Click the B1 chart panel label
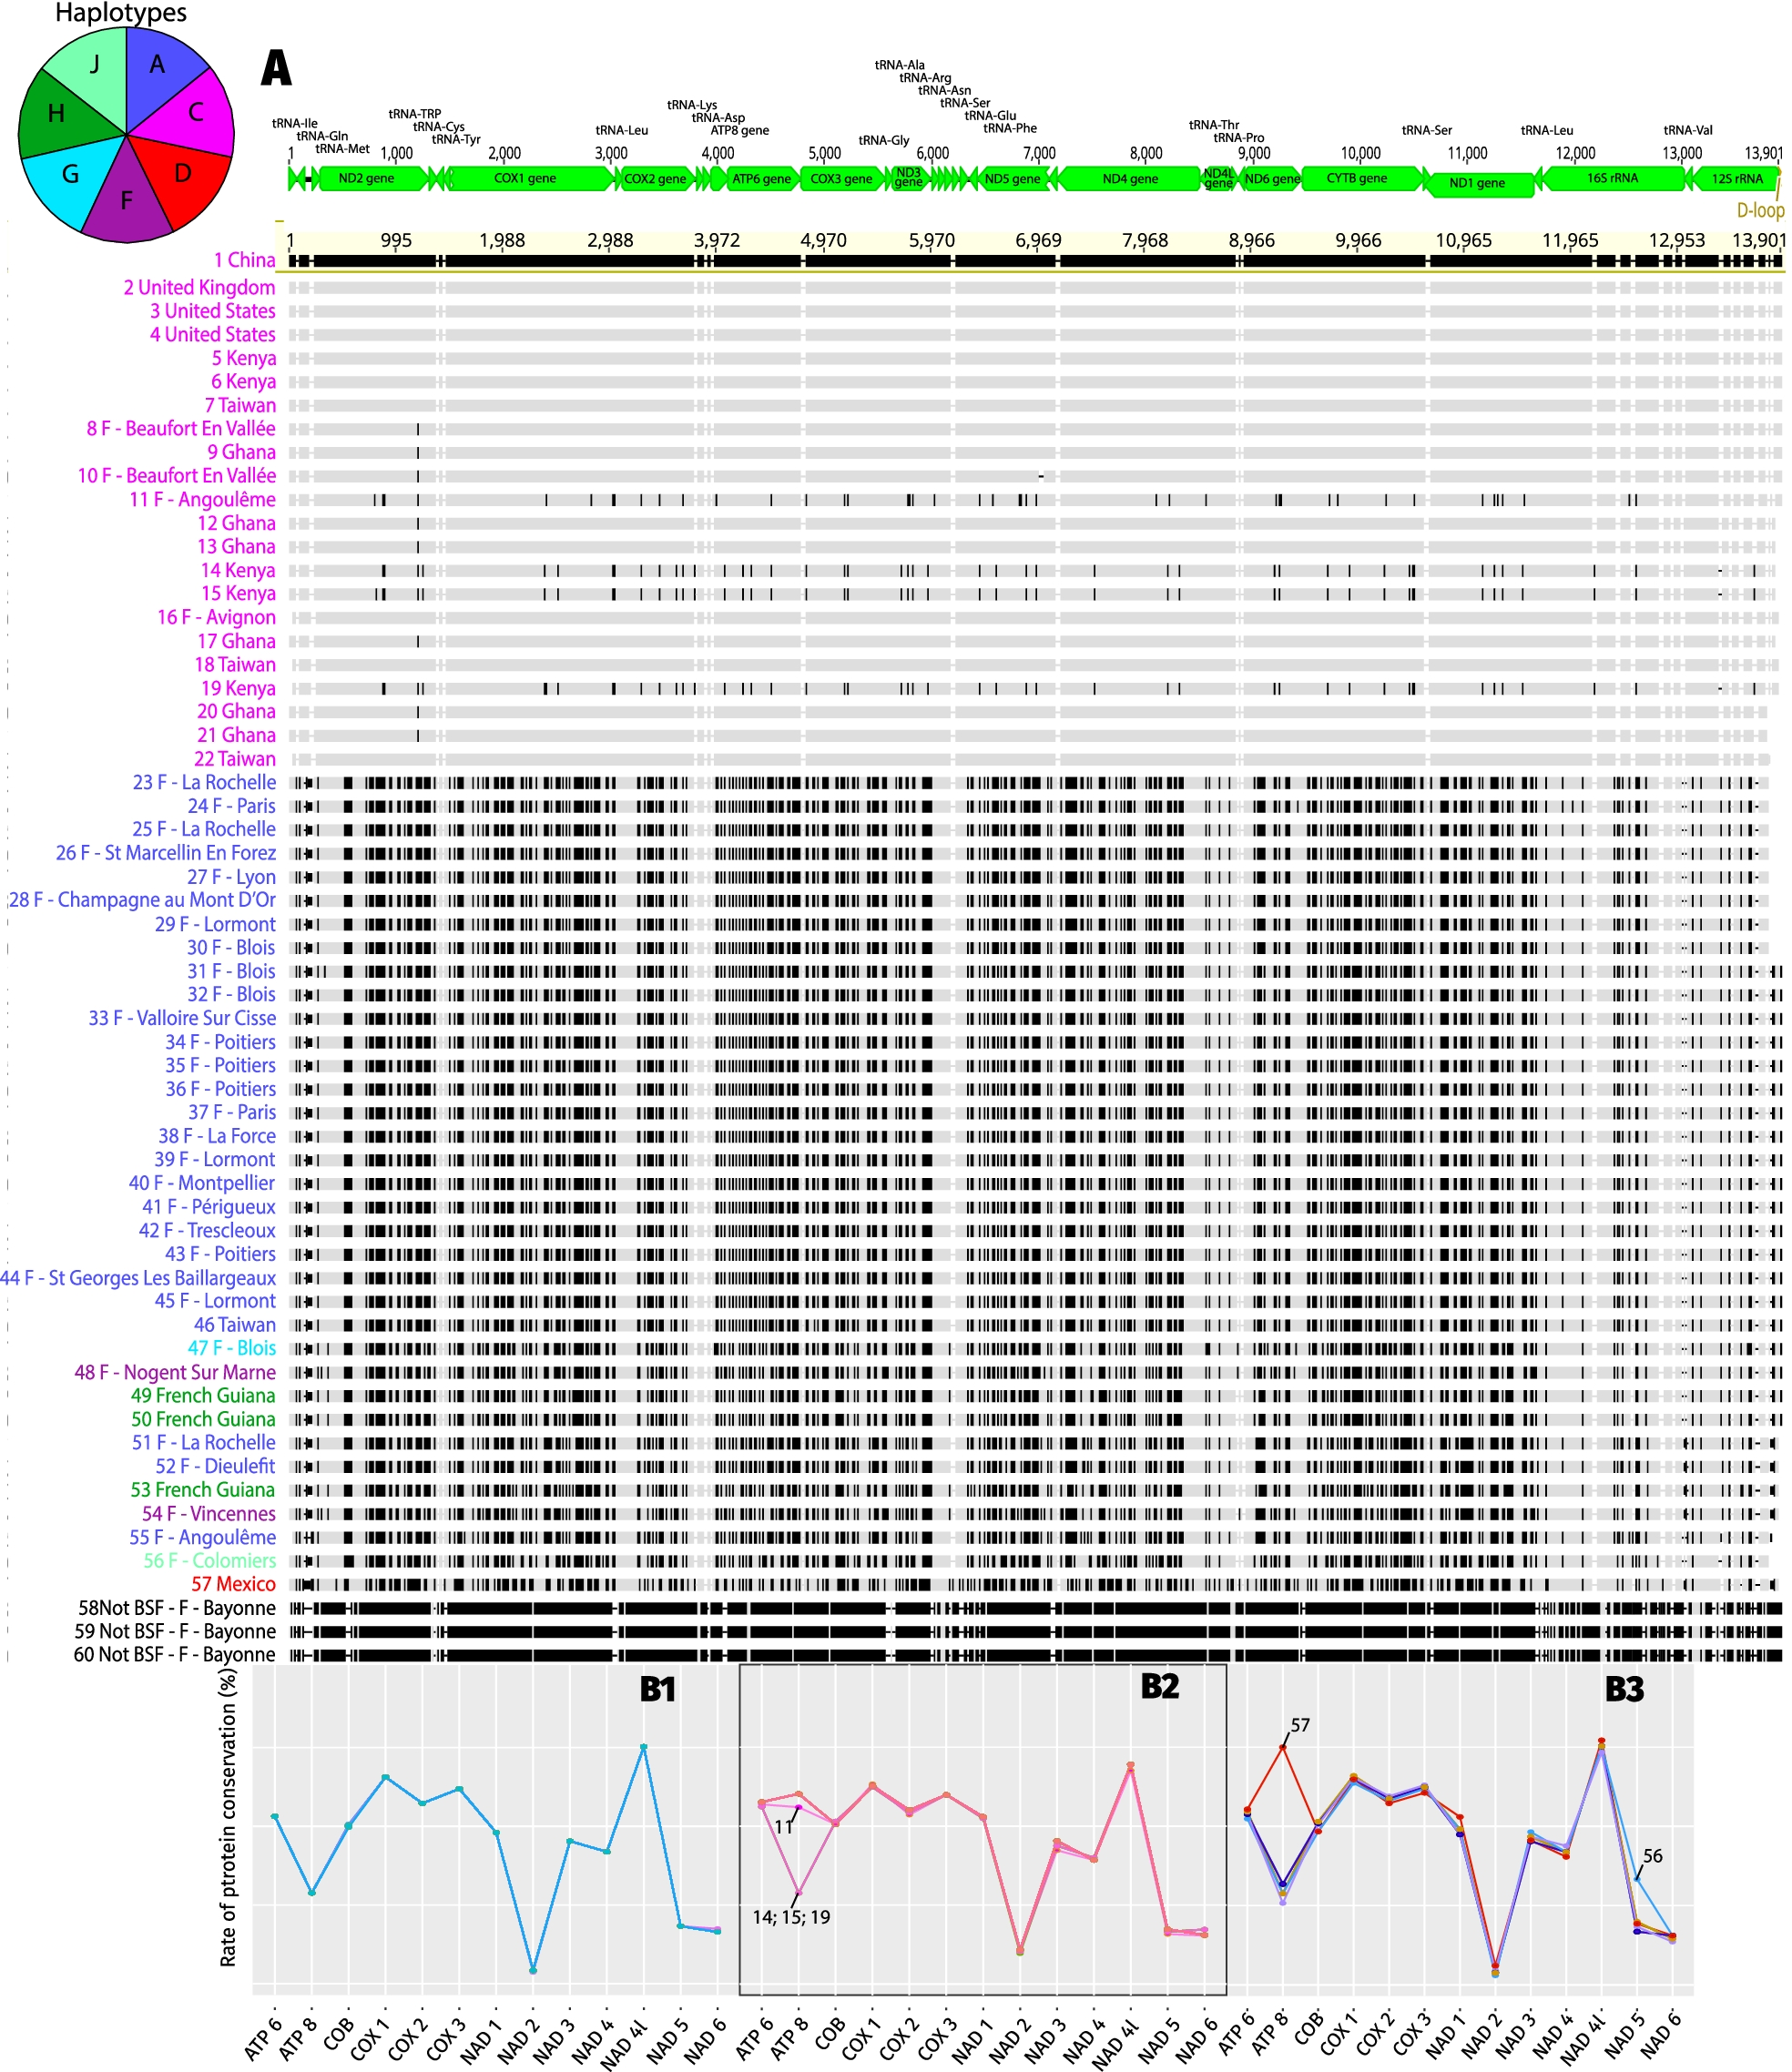Viewport: 1792px width, 2072px height. (658, 1690)
